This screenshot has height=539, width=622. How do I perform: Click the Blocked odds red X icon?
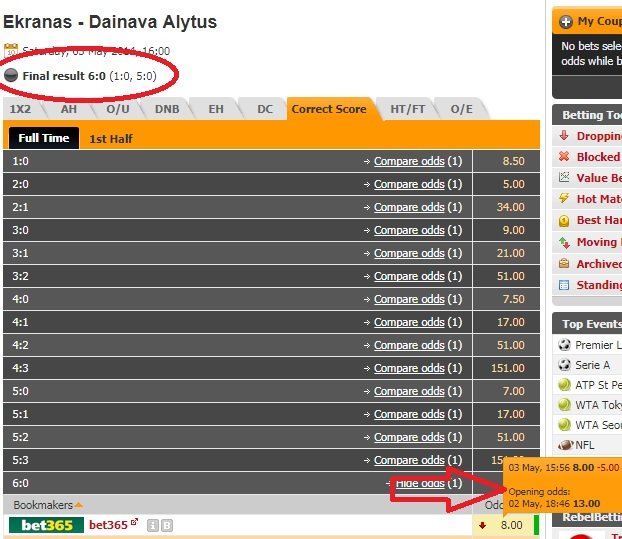tap(564, 156)
